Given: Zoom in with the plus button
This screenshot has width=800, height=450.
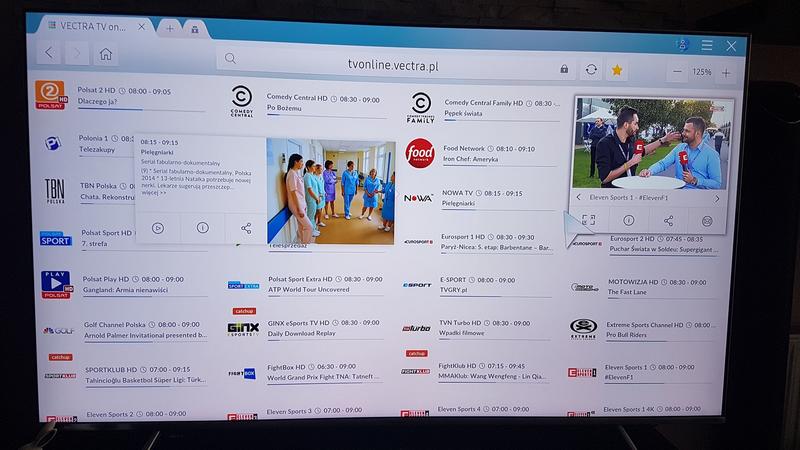Looking at the screenshot, I should [x=726, y=73].
